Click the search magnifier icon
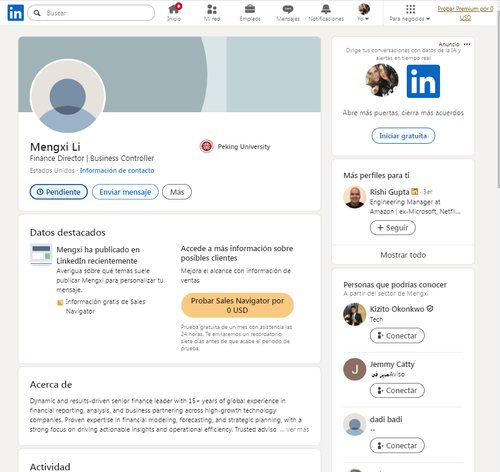 (37, 13)
